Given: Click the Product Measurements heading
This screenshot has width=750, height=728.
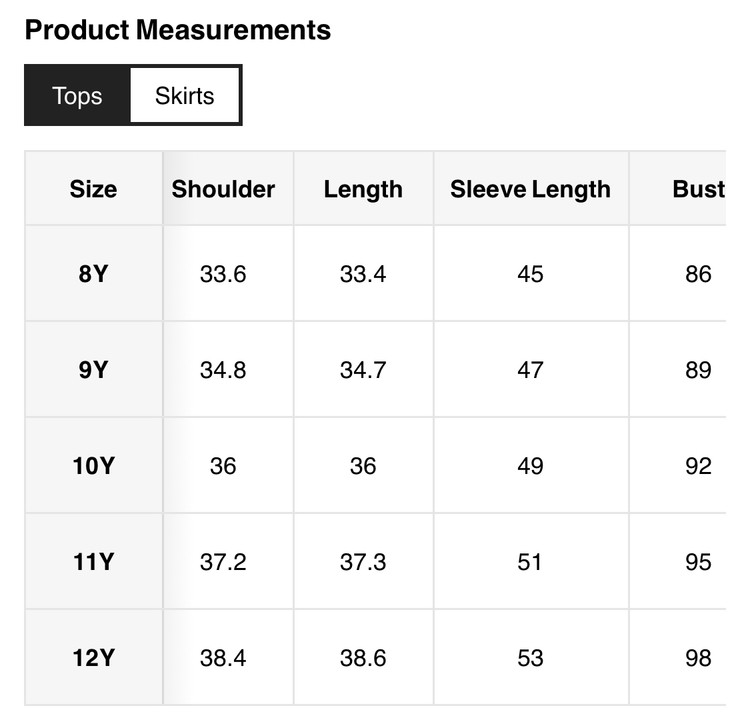Looking at the screenshot, I should (x=178, y=30).
